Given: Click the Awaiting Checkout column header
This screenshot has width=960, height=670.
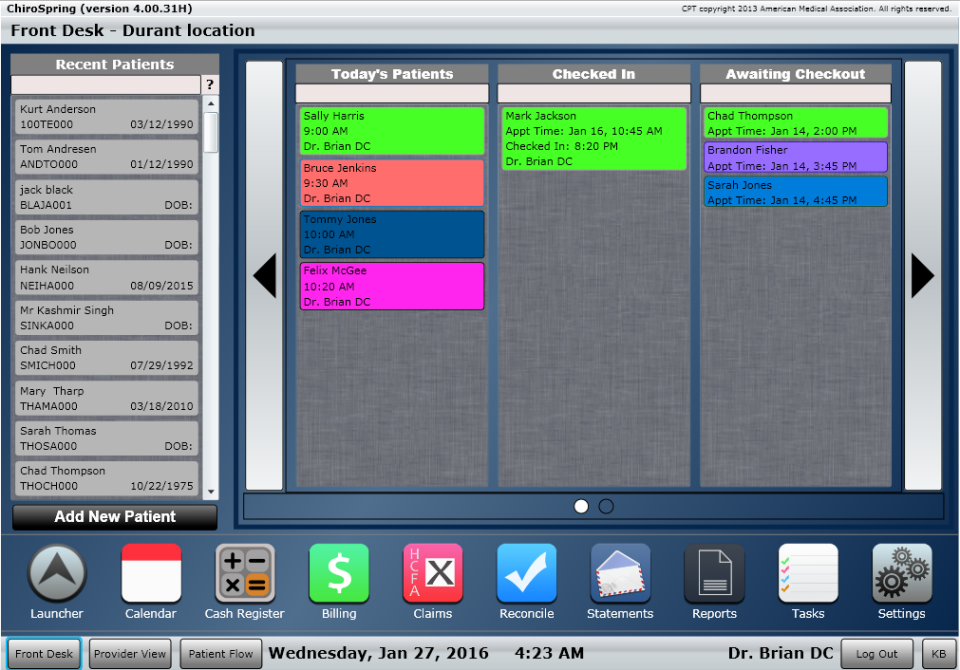Looking at the screenshot, I should pos(795,74).
